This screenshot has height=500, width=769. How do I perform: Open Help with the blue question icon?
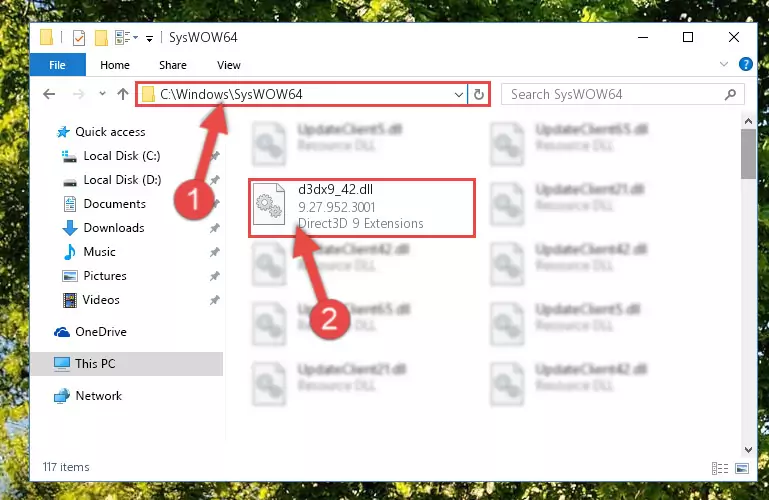[745, 64]
